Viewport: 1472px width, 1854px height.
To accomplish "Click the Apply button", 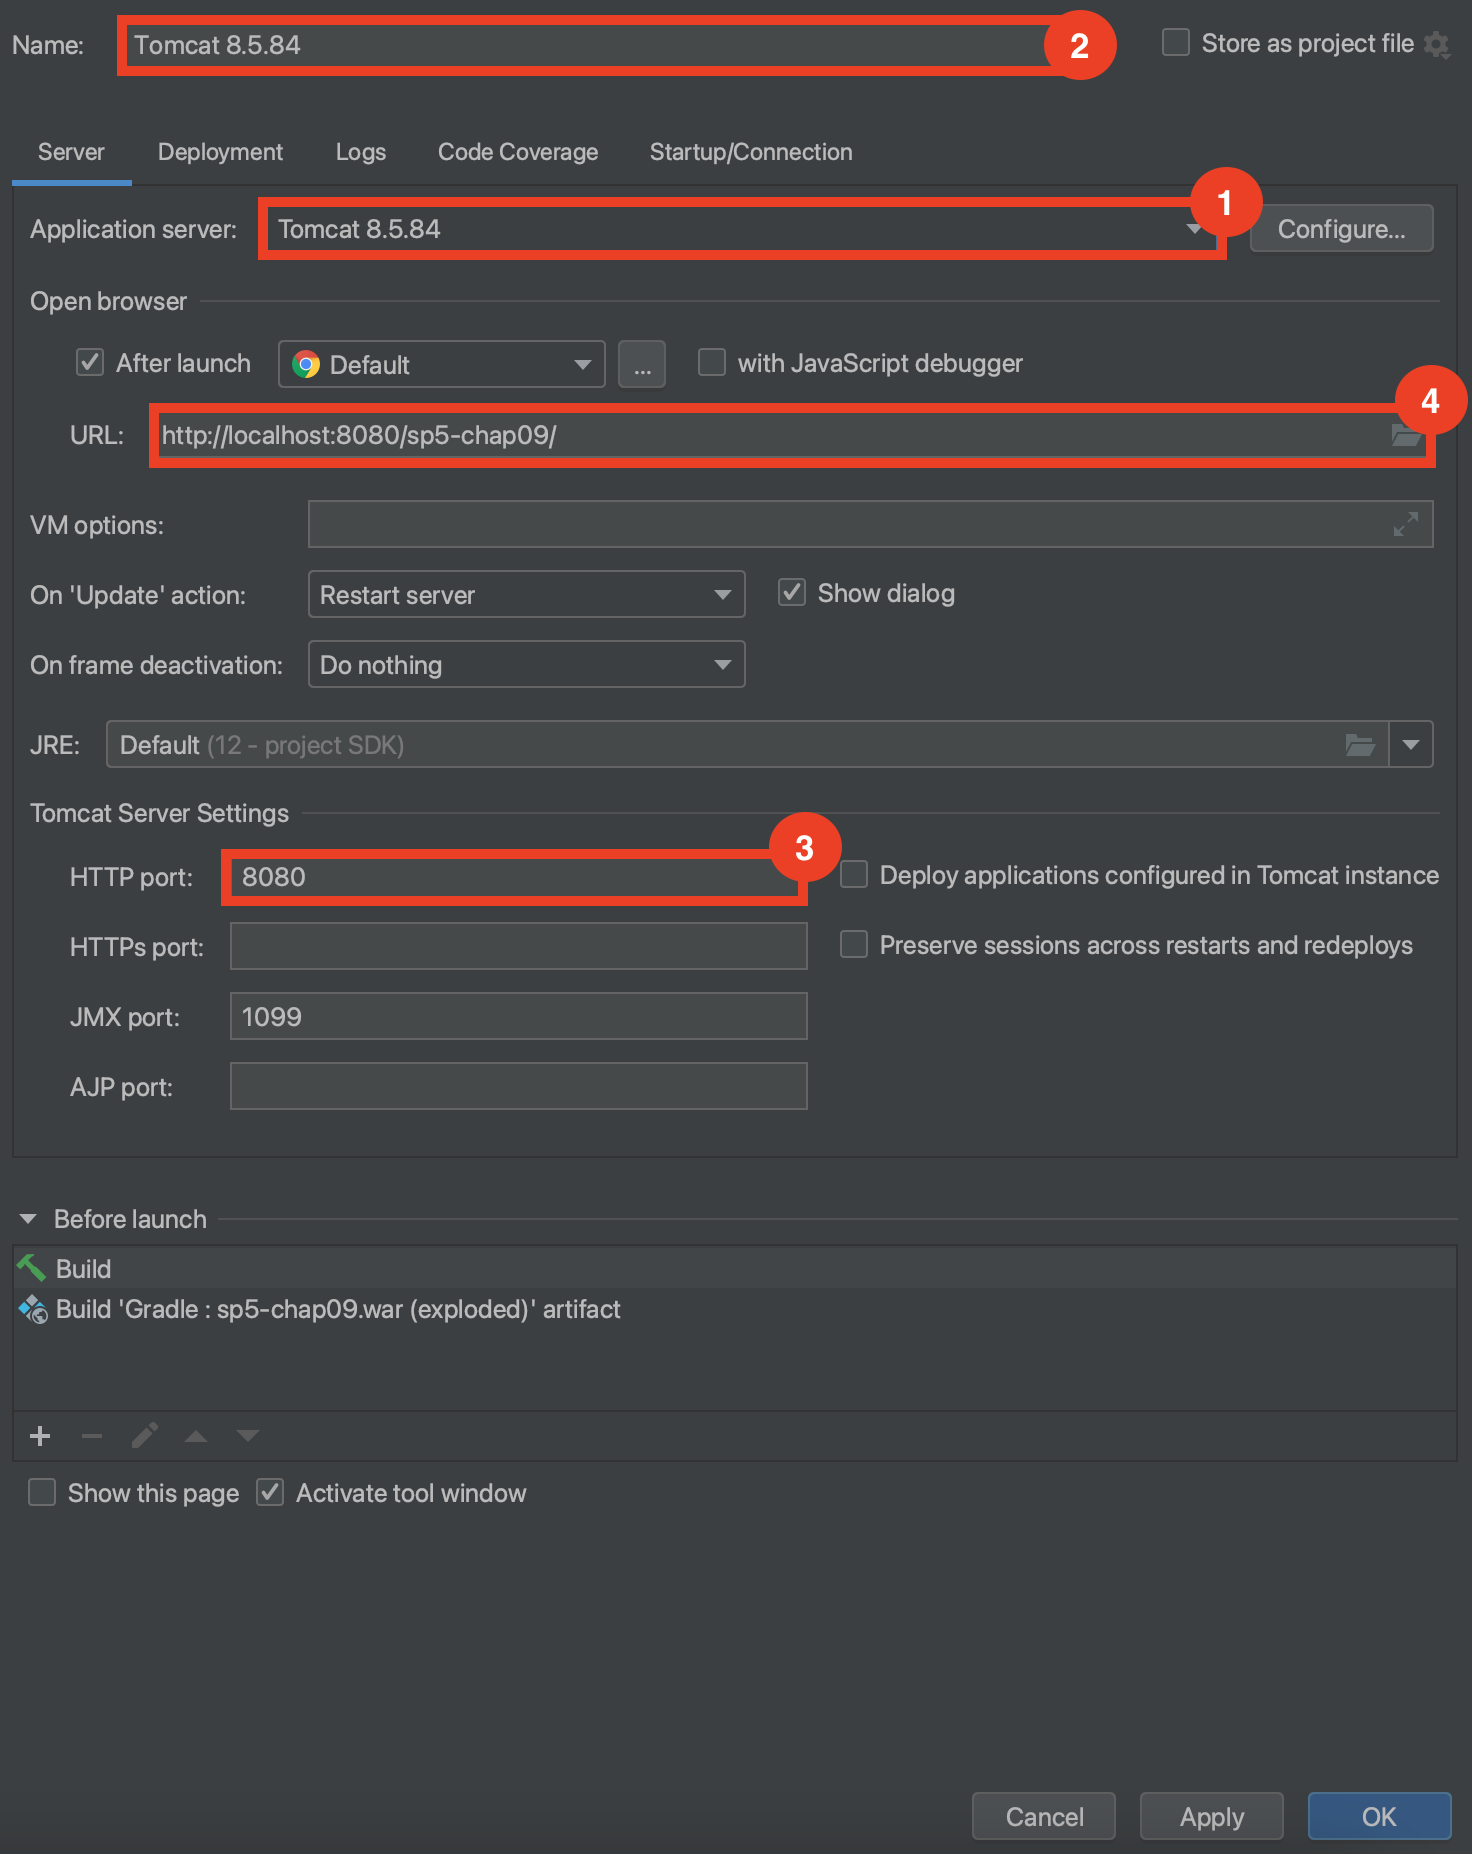I will click(x=1212, y=1816).
